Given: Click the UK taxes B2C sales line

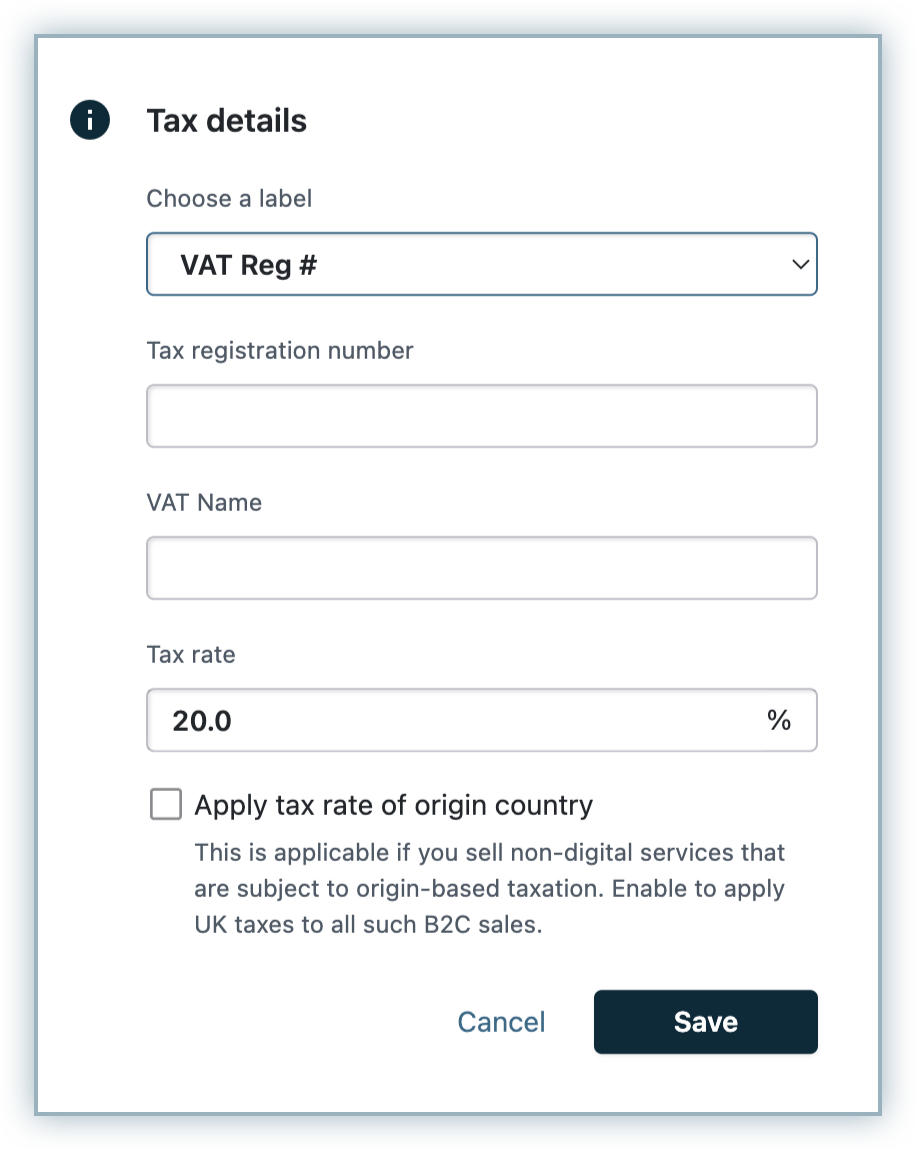Looking at the screenshot, I should coord(368,925).
